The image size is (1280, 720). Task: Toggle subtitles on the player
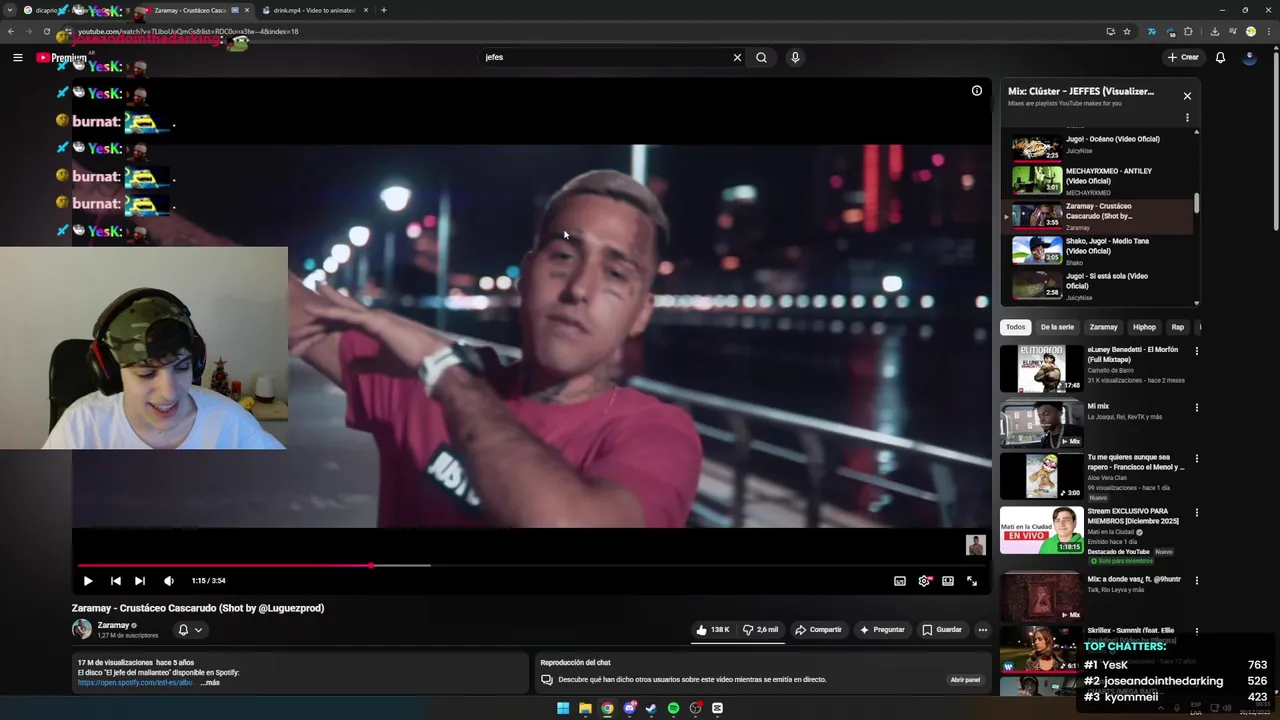tap(899, 580)
